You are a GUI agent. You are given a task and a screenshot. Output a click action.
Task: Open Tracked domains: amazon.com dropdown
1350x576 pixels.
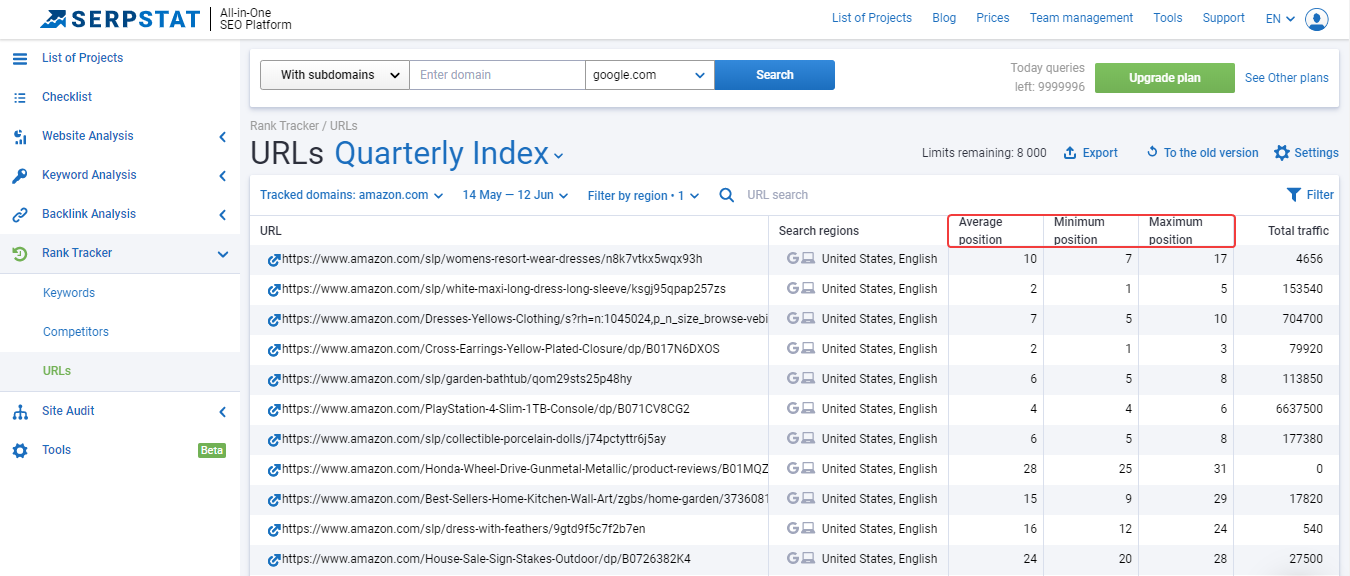click(352, 195)
